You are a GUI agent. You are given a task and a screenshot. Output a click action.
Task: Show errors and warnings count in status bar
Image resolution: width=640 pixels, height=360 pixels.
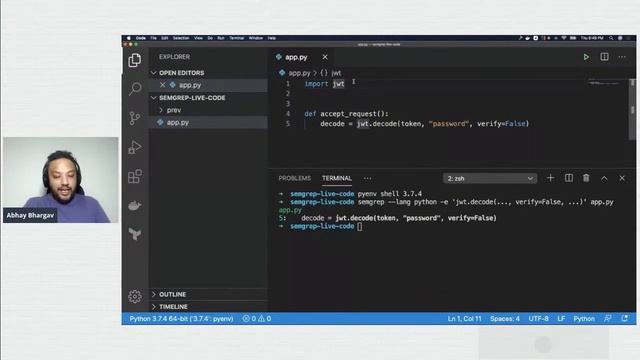click(x=257, y=318)
